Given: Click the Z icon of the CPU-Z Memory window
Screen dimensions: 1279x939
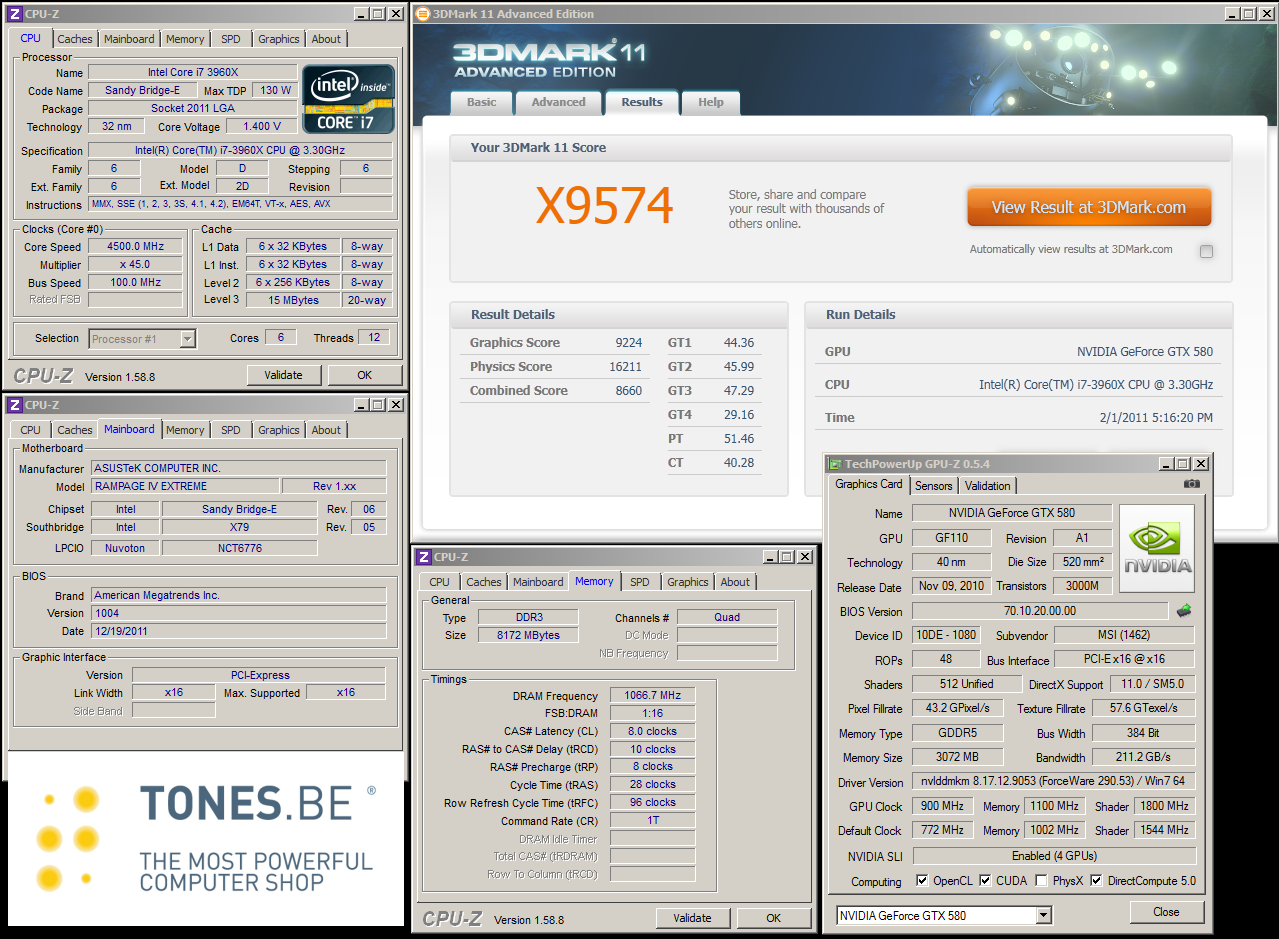Looking at the screenshot, I should pyautogui.click(x=424, y=557).
